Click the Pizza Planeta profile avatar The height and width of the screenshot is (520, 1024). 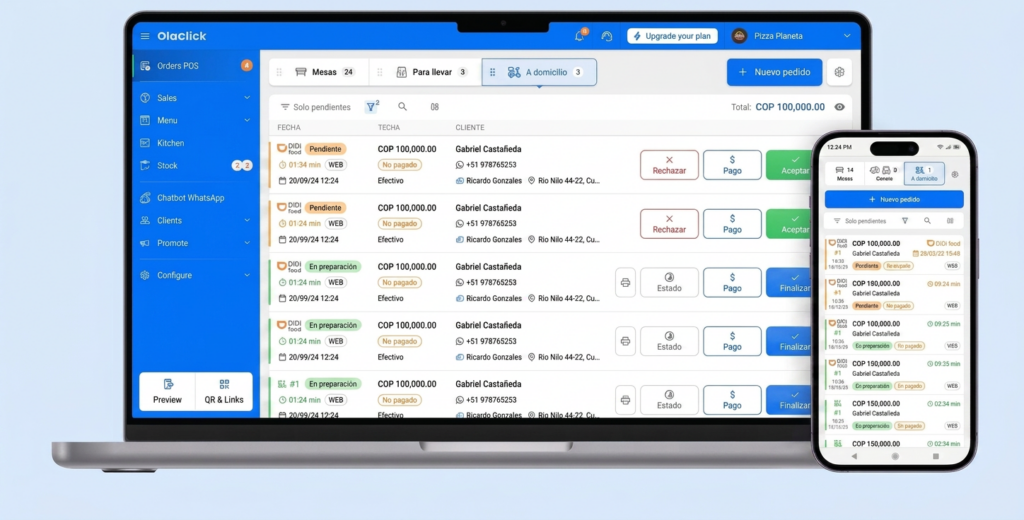point(739,36)
